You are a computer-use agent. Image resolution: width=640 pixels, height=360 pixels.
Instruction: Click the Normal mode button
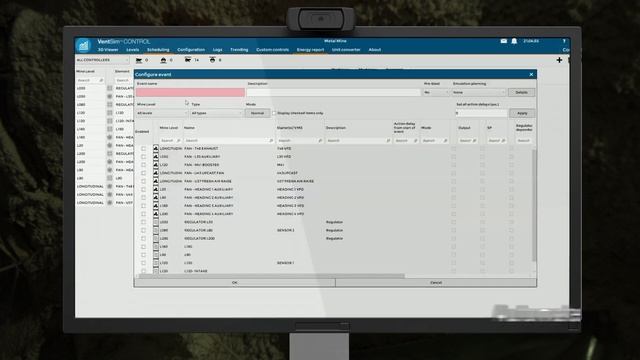257,113
